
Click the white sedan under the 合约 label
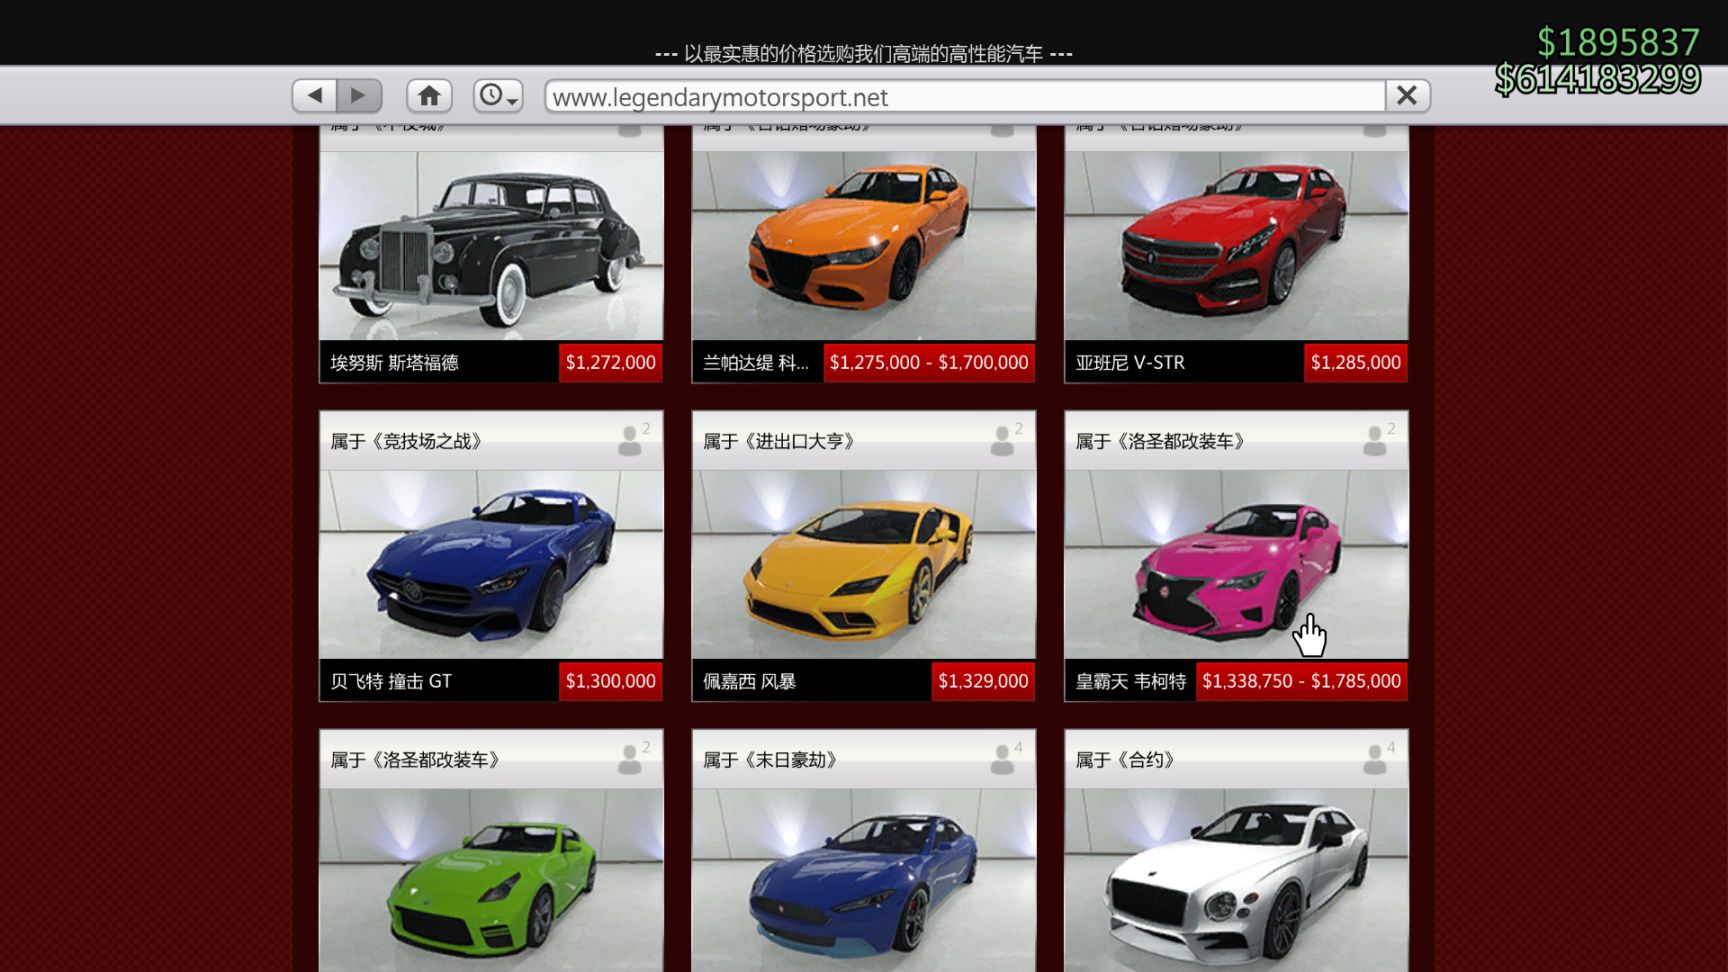point(1235,880)
